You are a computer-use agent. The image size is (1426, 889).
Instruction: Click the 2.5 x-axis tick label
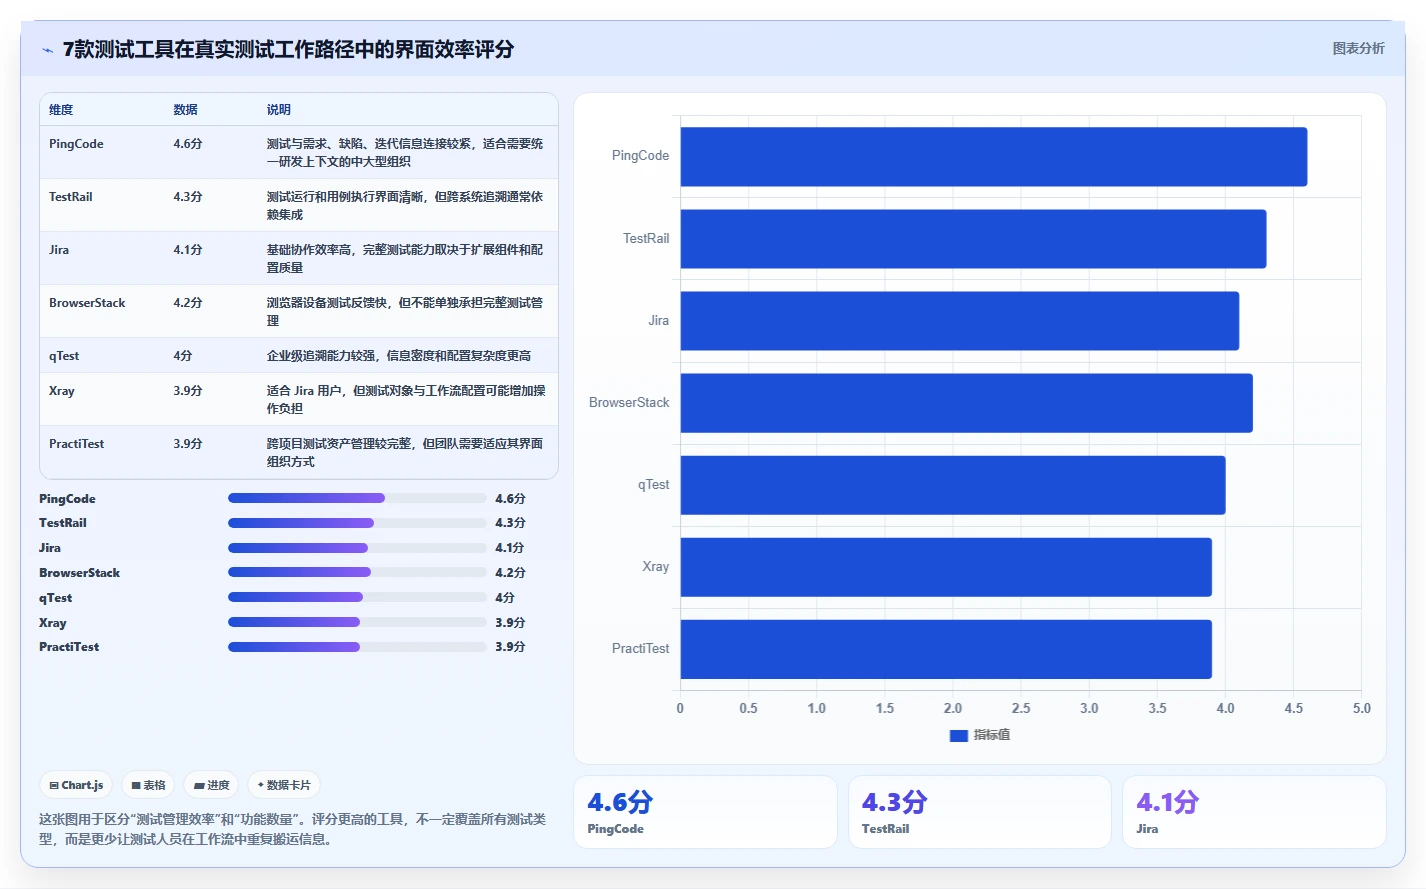click(1021, 708)
